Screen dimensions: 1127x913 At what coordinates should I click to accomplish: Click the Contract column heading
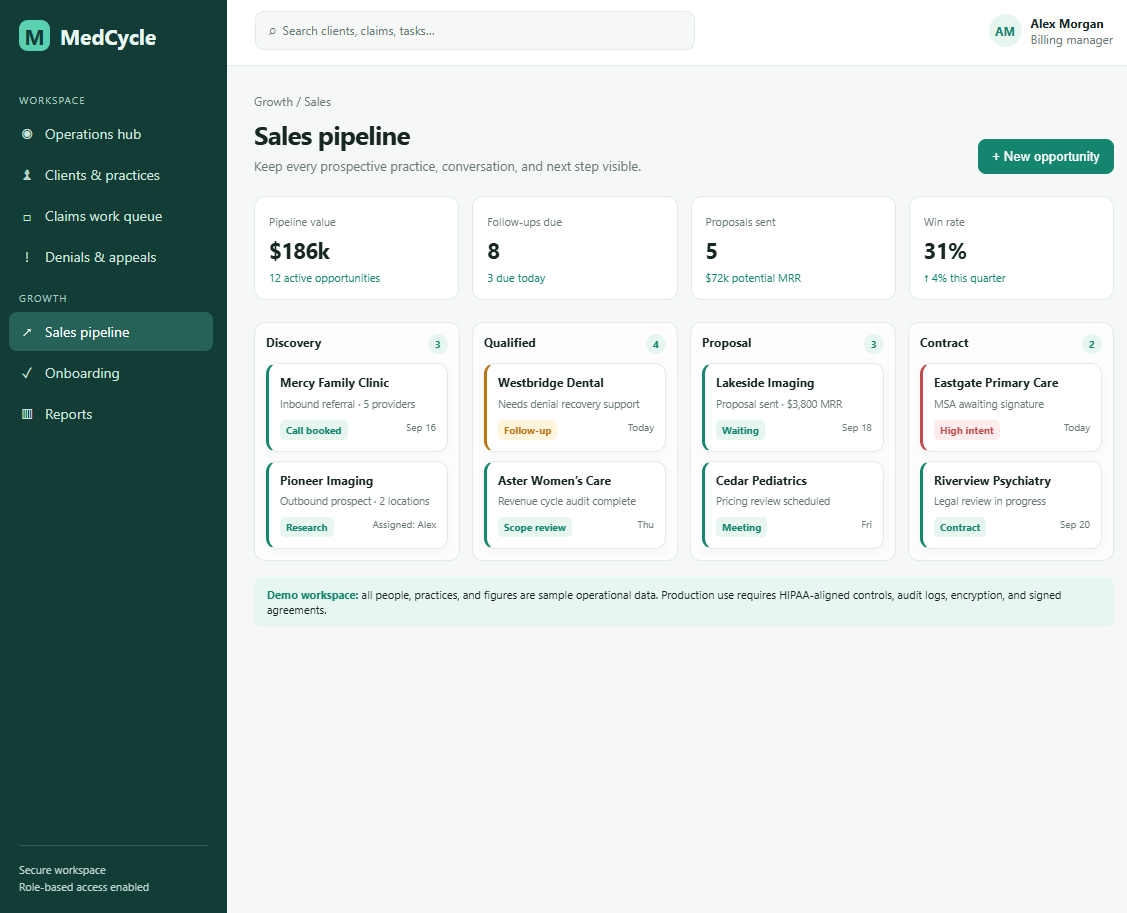click(x=944, y=343)
